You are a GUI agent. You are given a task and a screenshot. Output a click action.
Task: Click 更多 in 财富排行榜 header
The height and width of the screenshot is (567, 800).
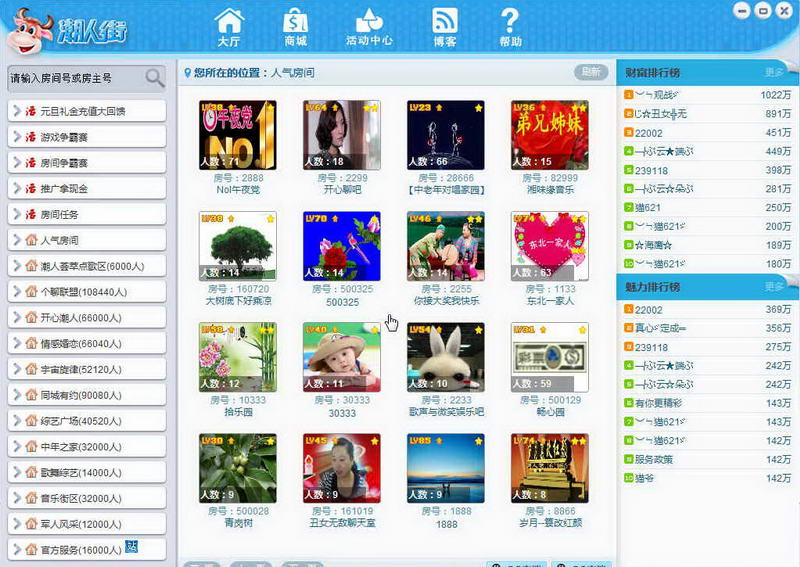(774, 72)
